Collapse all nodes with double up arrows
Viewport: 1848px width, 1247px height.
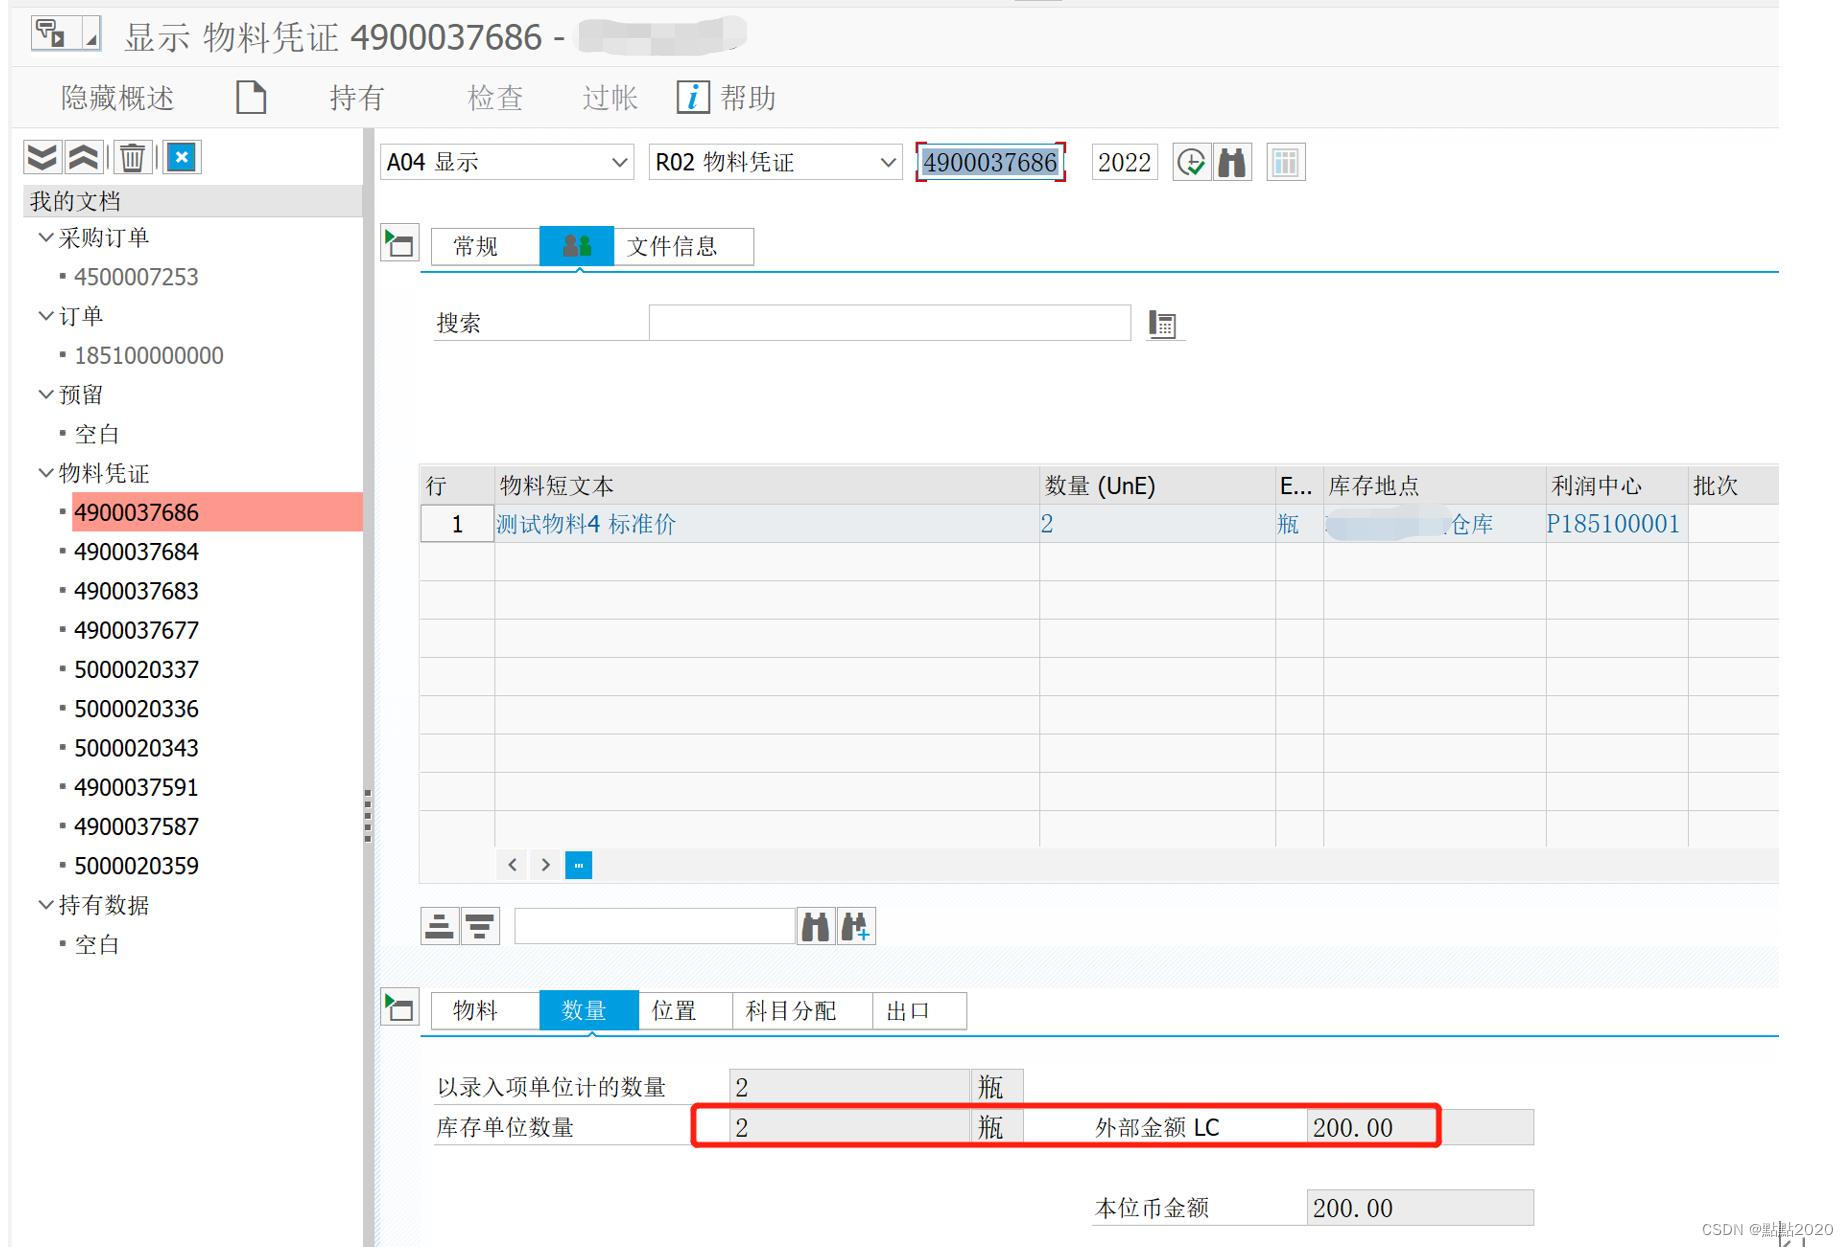pos(83,157)
